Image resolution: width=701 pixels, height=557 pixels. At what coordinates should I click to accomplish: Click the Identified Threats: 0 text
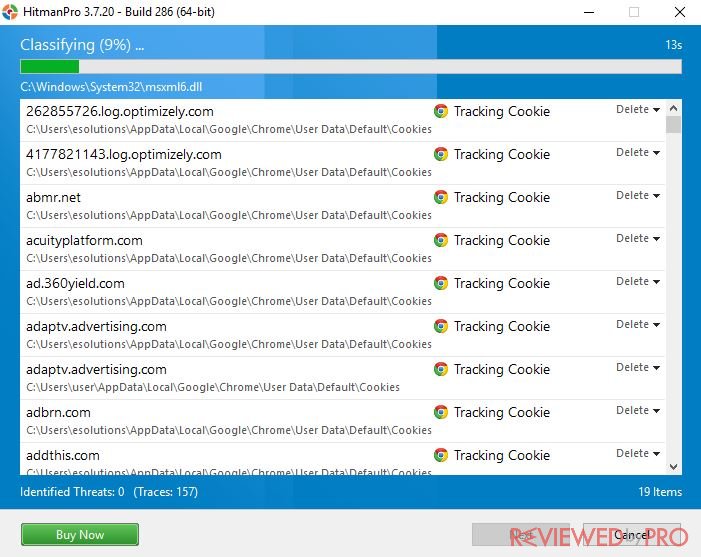[x=72, y=492]
